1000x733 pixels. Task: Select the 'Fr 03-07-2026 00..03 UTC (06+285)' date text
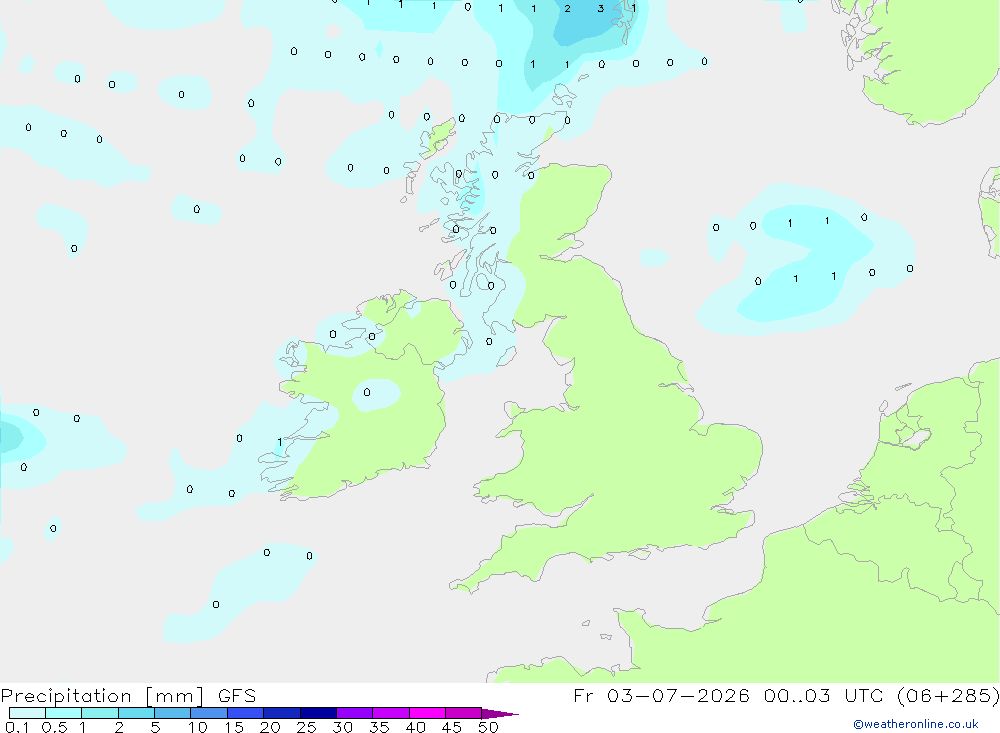click(786, 695)
